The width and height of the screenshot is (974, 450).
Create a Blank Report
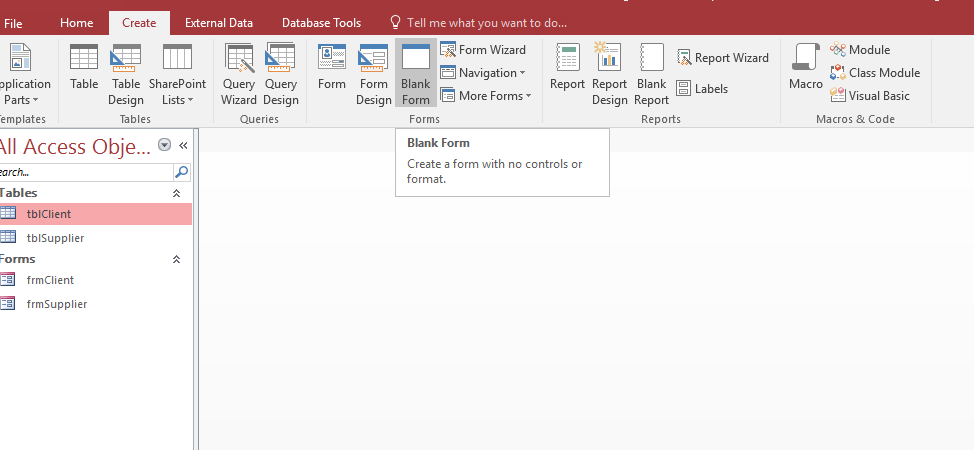pos(652,74)
